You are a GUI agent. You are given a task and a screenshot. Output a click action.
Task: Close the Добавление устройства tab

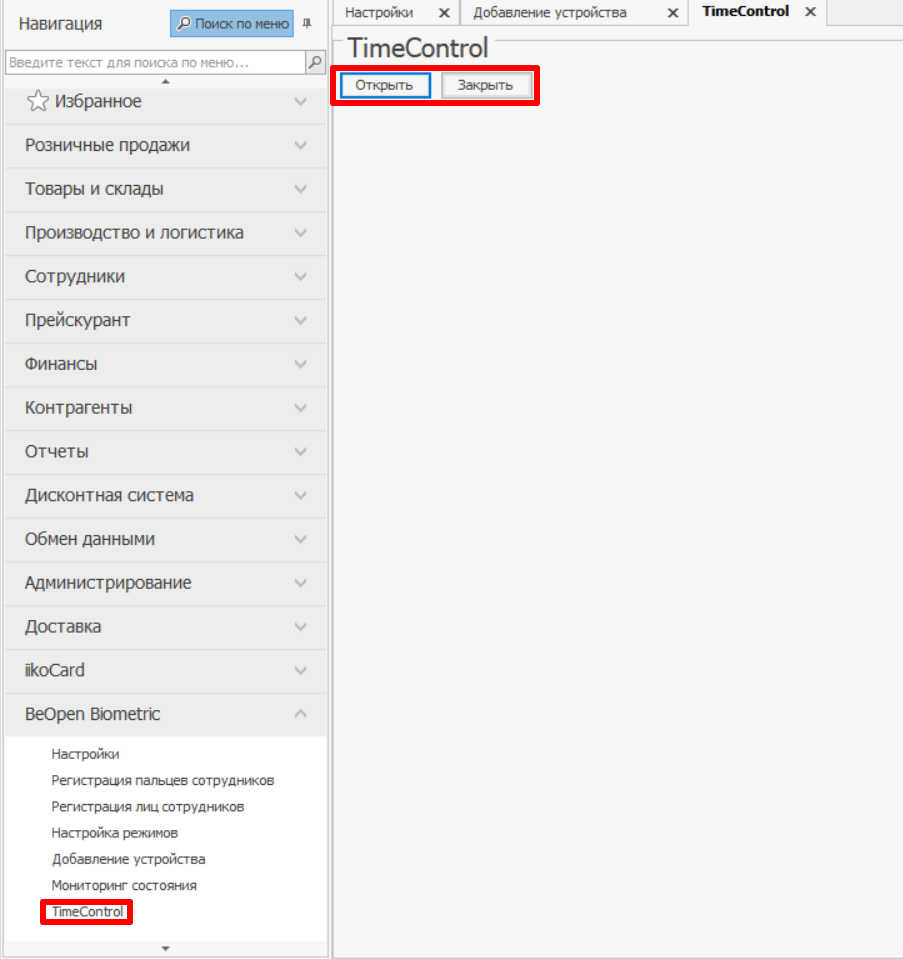click(x=672, y=12)
